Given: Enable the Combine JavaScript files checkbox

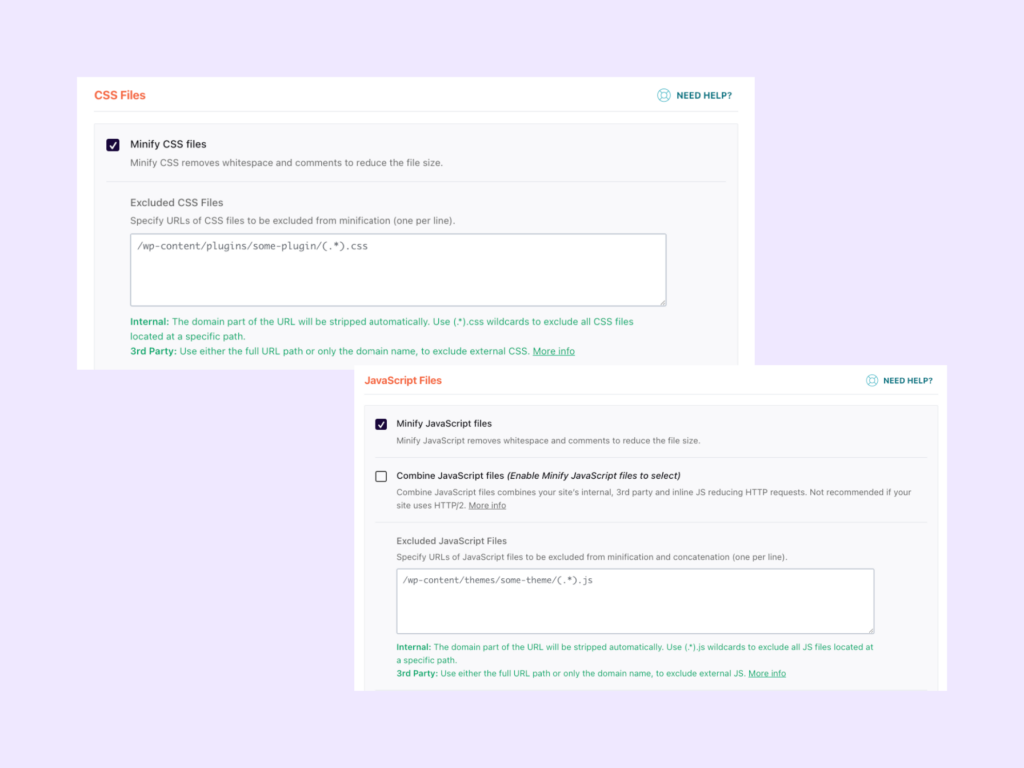Looking at the screenshot, I should 381,477.
